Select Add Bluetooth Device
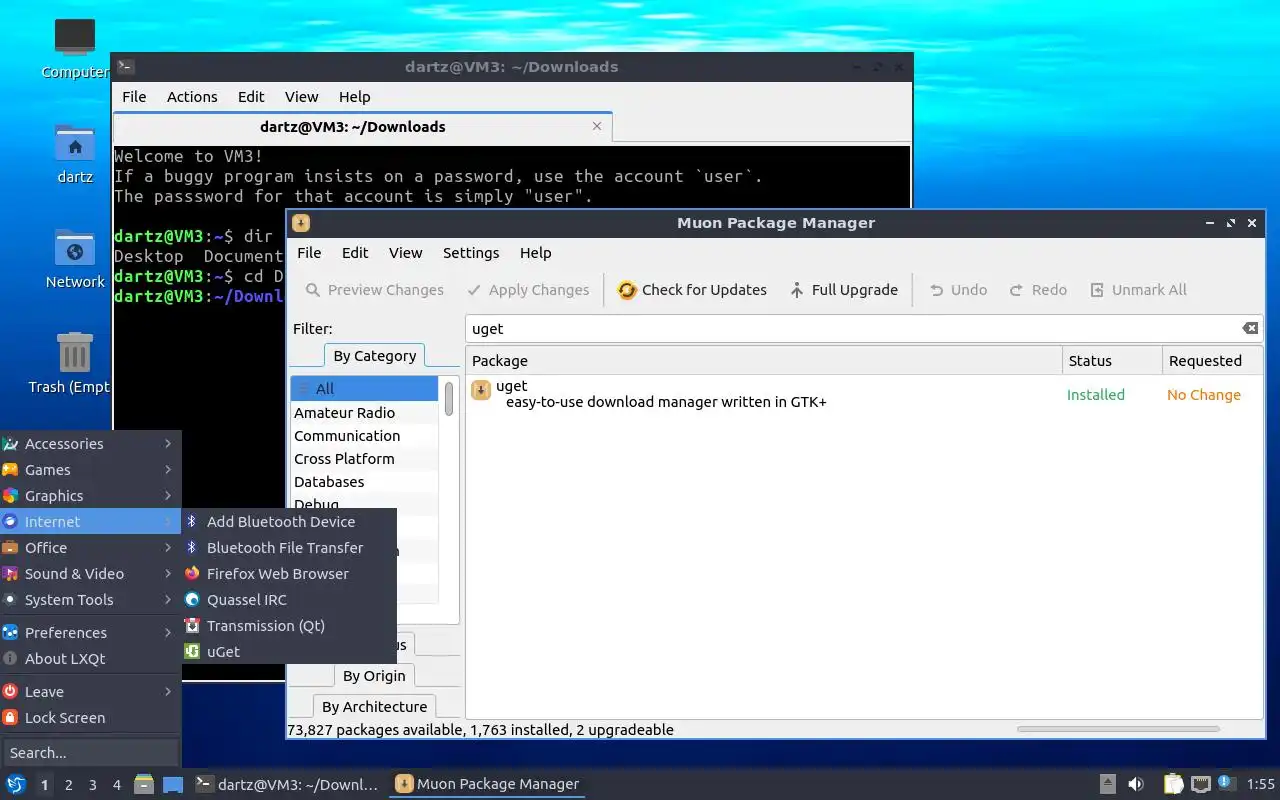This screenshot has width=1280, height=800. [289, 522]
